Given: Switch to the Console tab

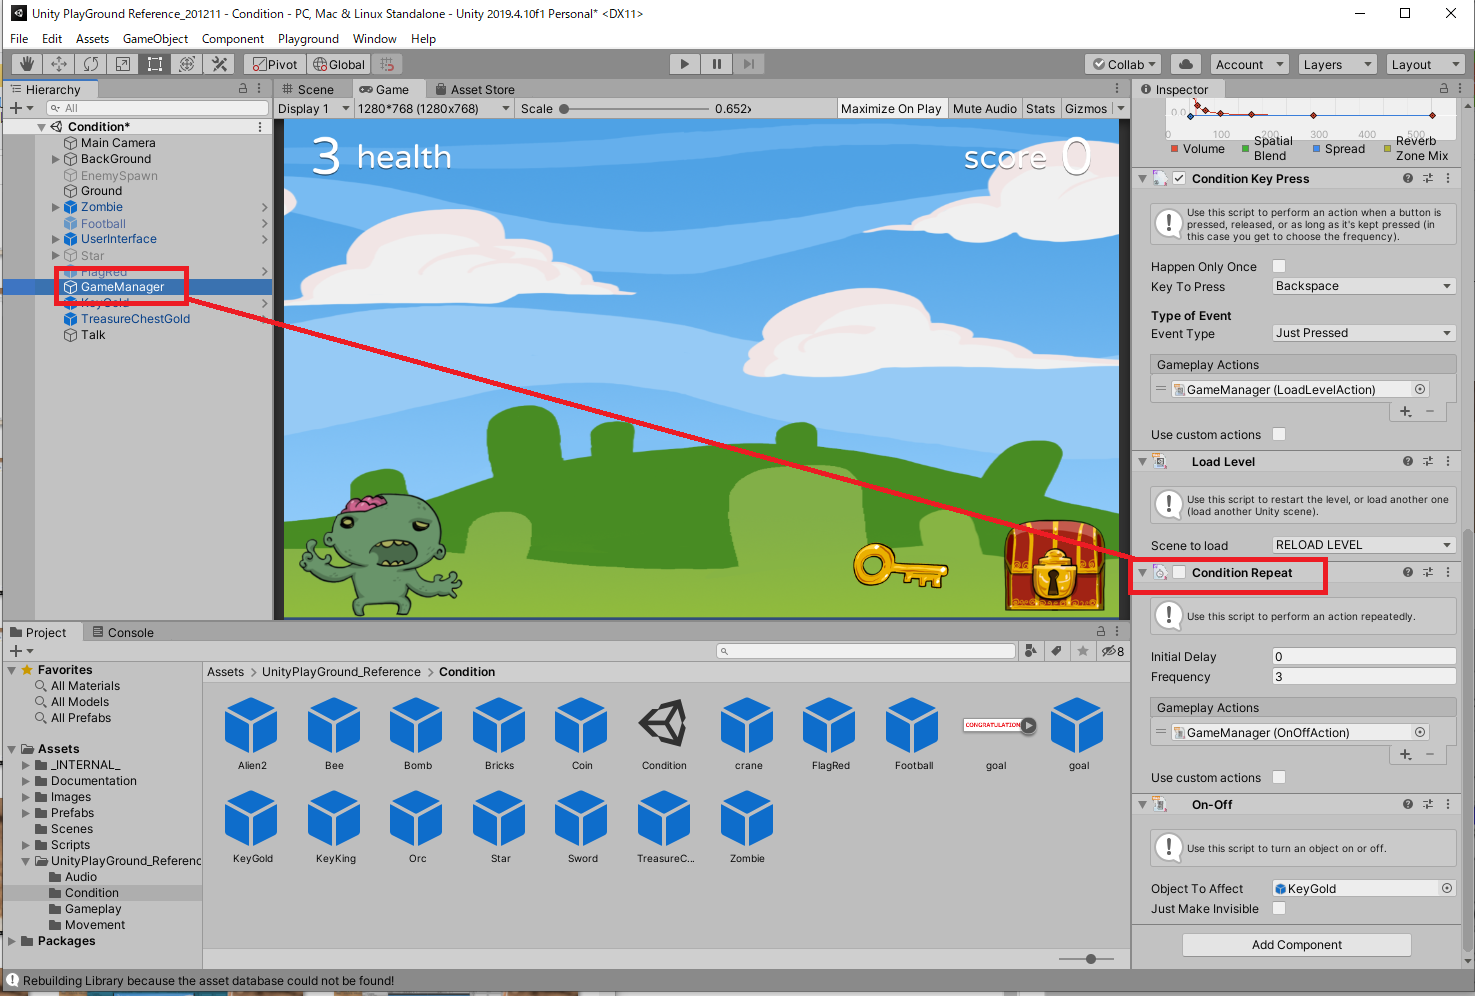Looking at the screenshot, I should point(123,632).
